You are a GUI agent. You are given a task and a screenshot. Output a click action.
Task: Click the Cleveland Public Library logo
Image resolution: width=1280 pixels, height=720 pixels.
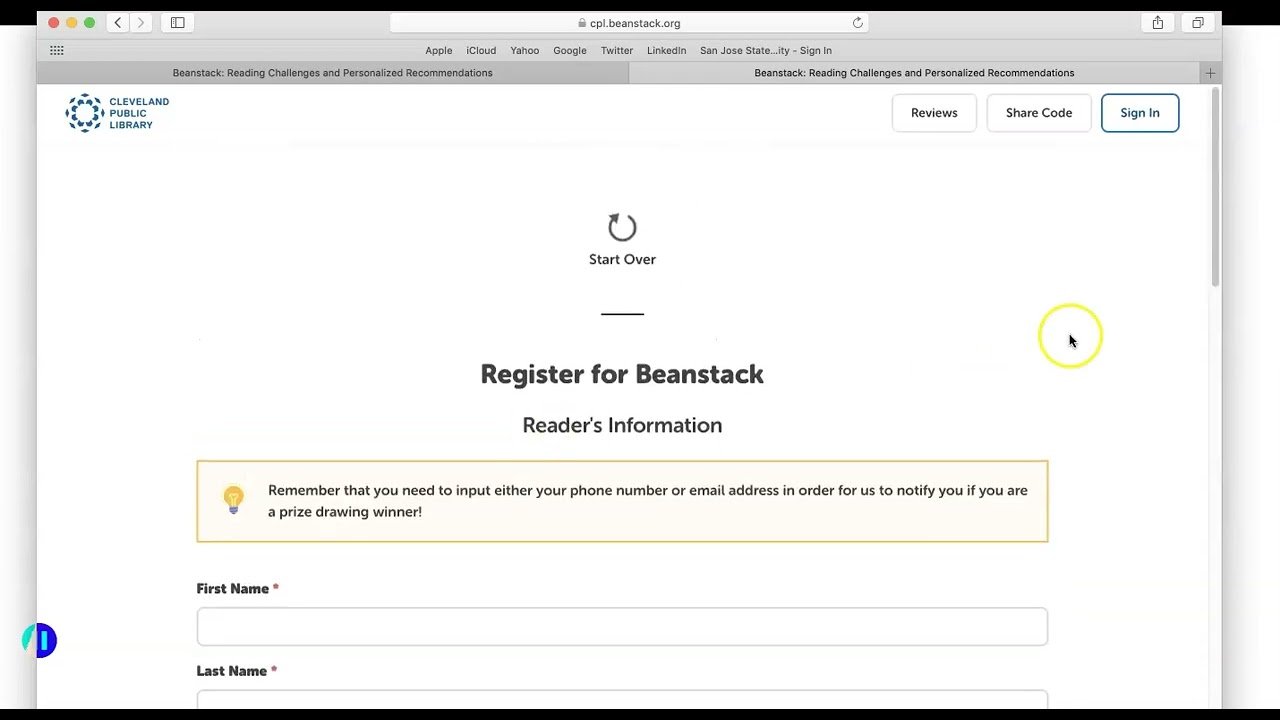(x=117, y=113)
